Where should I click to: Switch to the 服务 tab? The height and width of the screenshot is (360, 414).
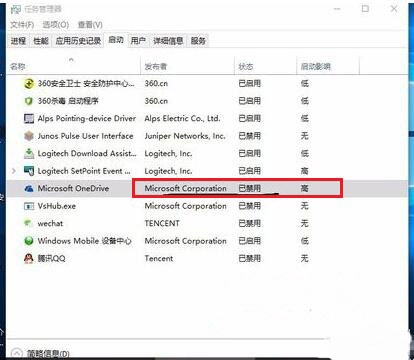coord(198,41)
